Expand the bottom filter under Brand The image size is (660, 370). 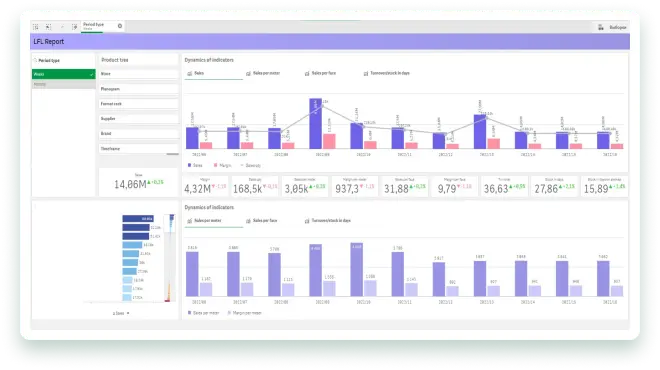(x=138, y=149)
